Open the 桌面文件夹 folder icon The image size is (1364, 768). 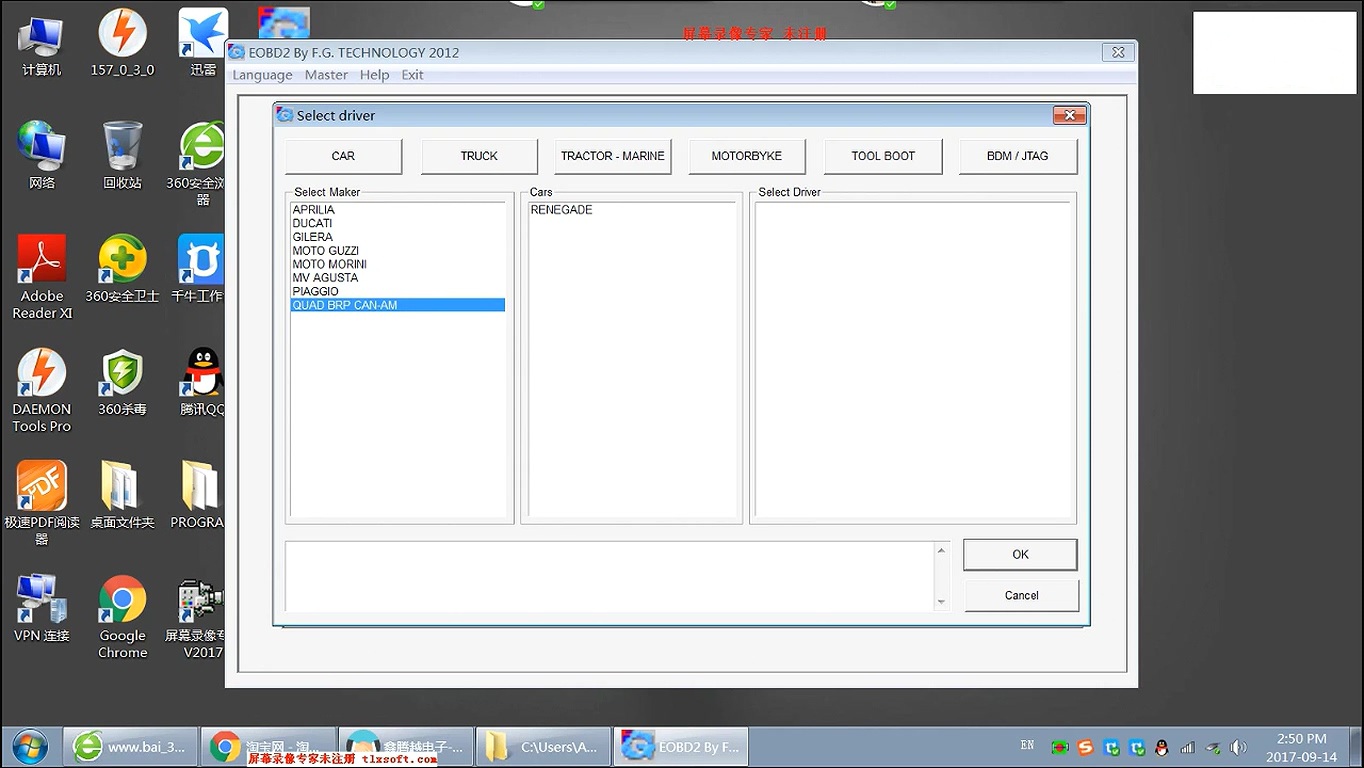122,495
